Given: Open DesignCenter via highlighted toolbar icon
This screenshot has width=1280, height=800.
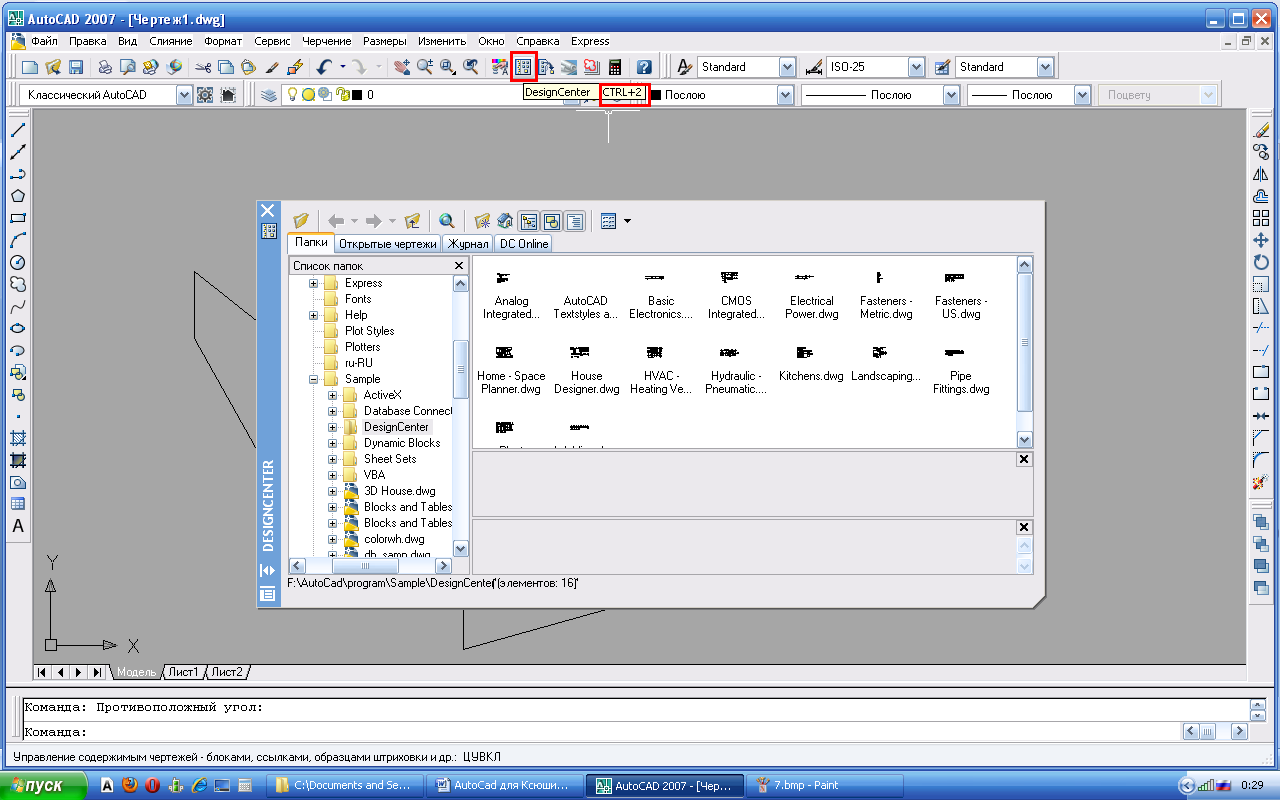Looking at the screenshot, I should tap(523, 67).
